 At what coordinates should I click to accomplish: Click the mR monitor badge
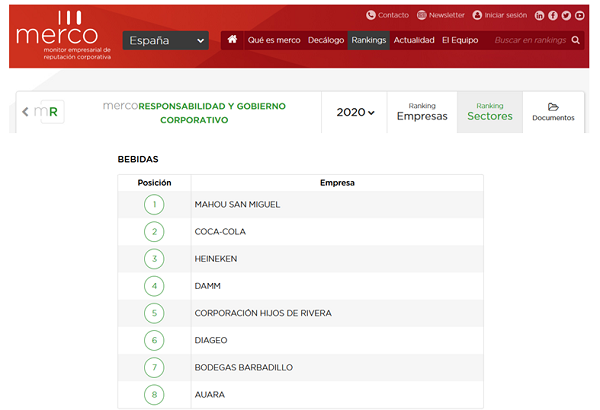point(50,112)
